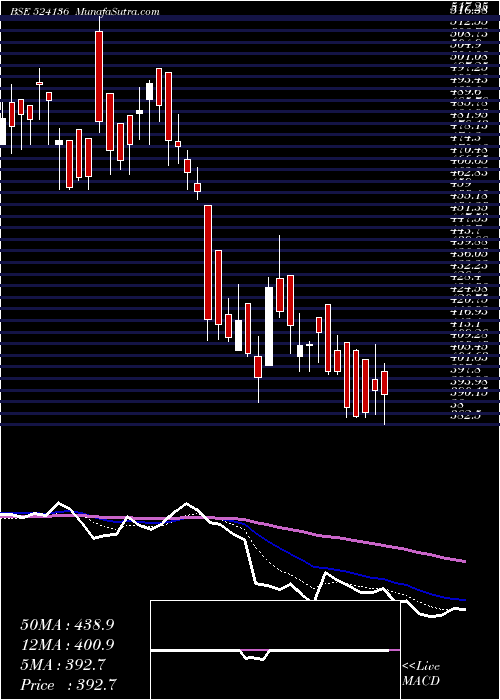Click the 382.5 price axis label
Image resolution: width=500 pixels, height=700 pixels.
pyautogui.click(x=468, y=416)
